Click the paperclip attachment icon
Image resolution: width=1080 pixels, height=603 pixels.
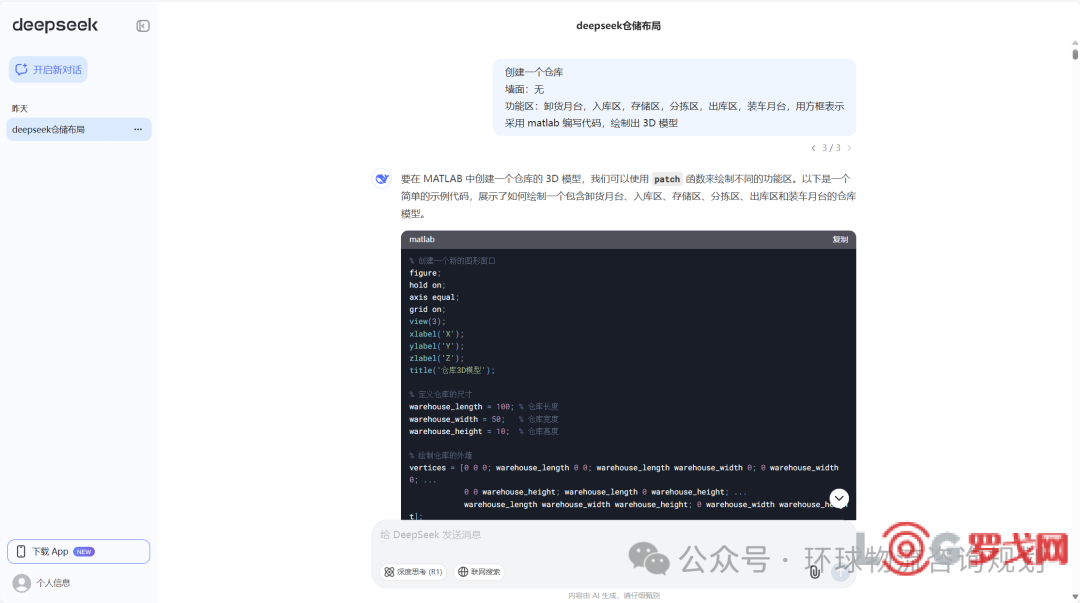point(815,572)
